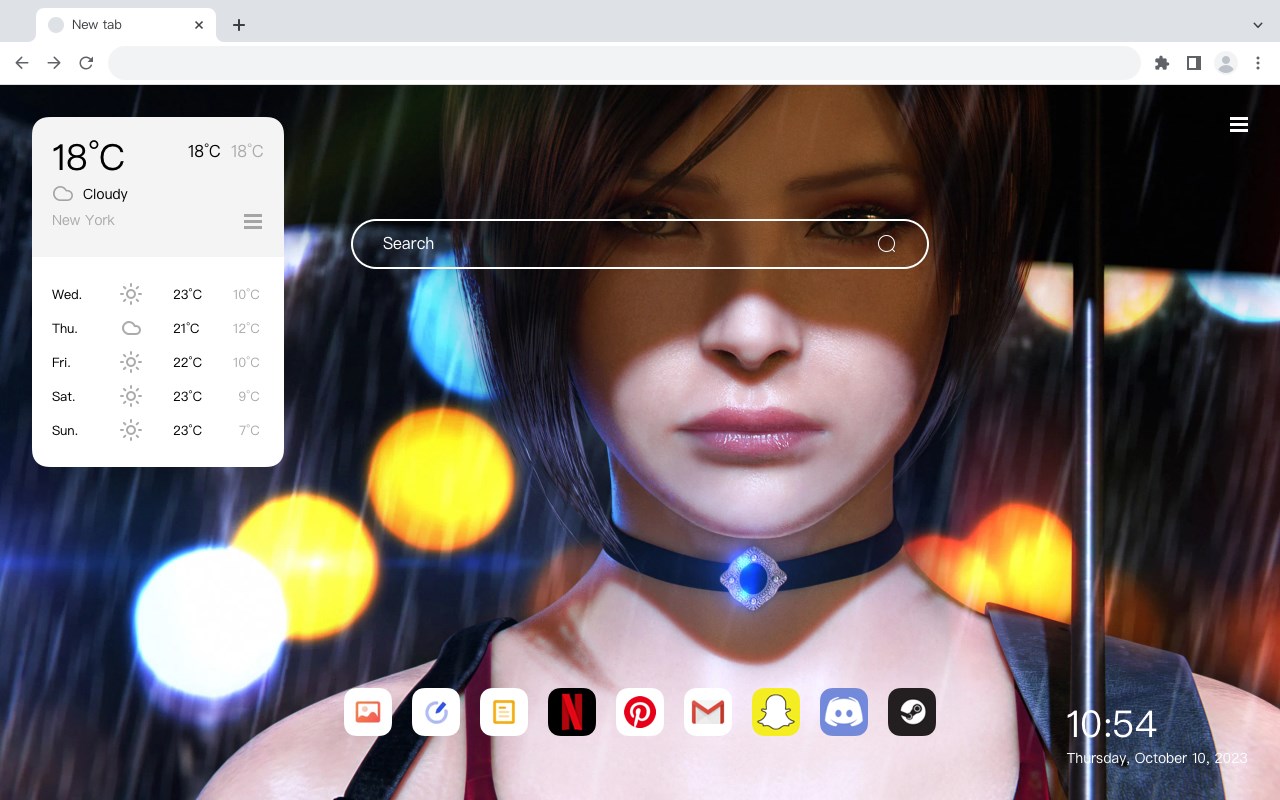Click the New York location label
The image size is (1280, 800).
83,220
